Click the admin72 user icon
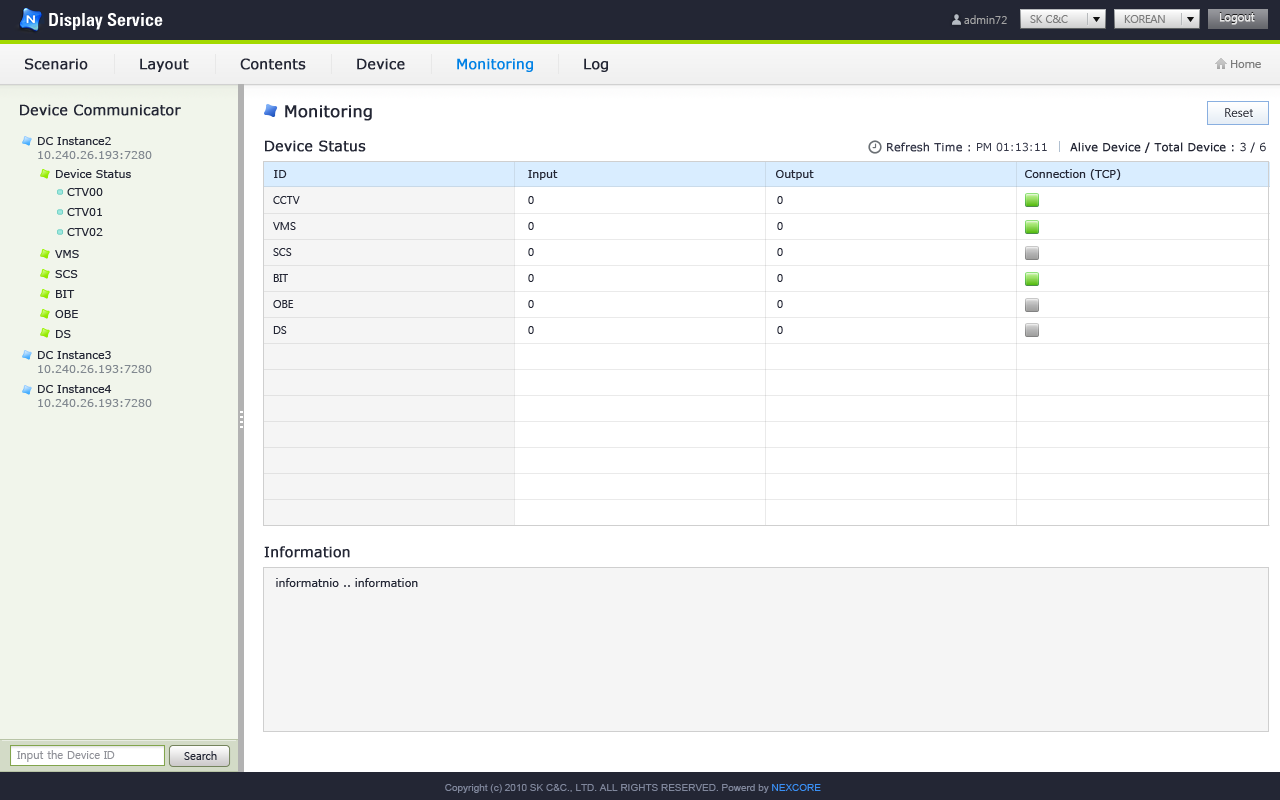Viewport: 1280px width, 800px height. point(956,20)
